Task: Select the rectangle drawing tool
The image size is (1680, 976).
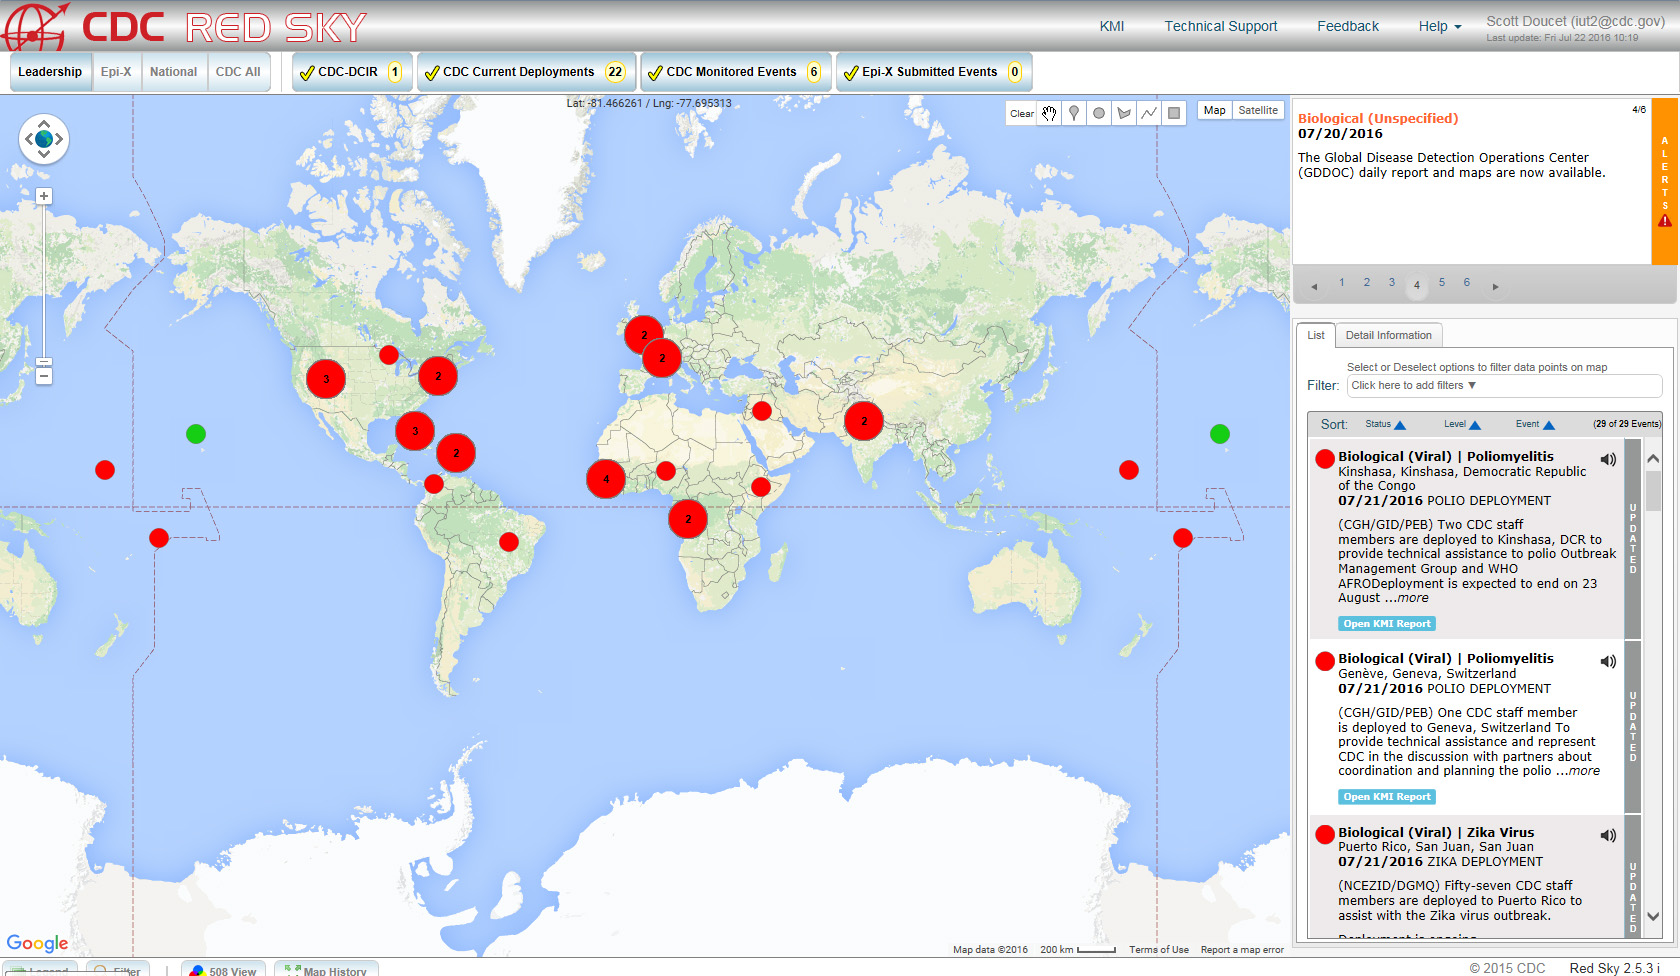Action: click(x=1175, y=113)
